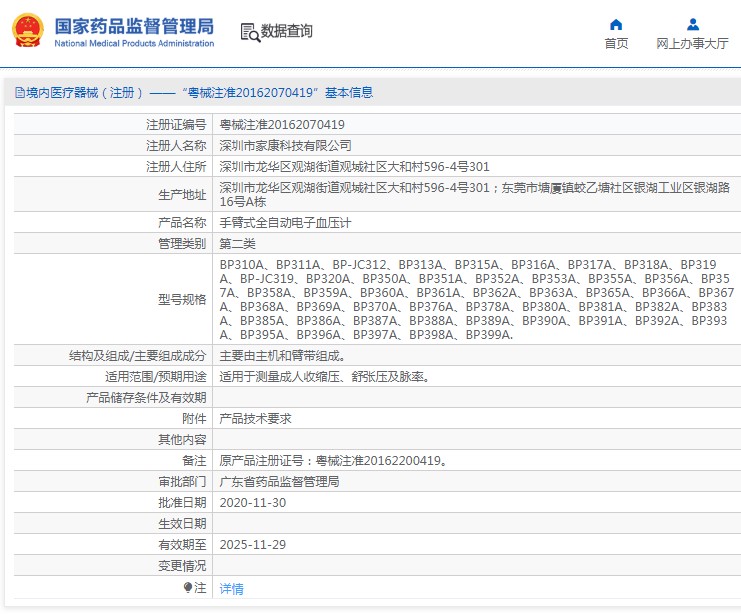
Task: Click the 有效期至 row label
Action: click(182, 545)
